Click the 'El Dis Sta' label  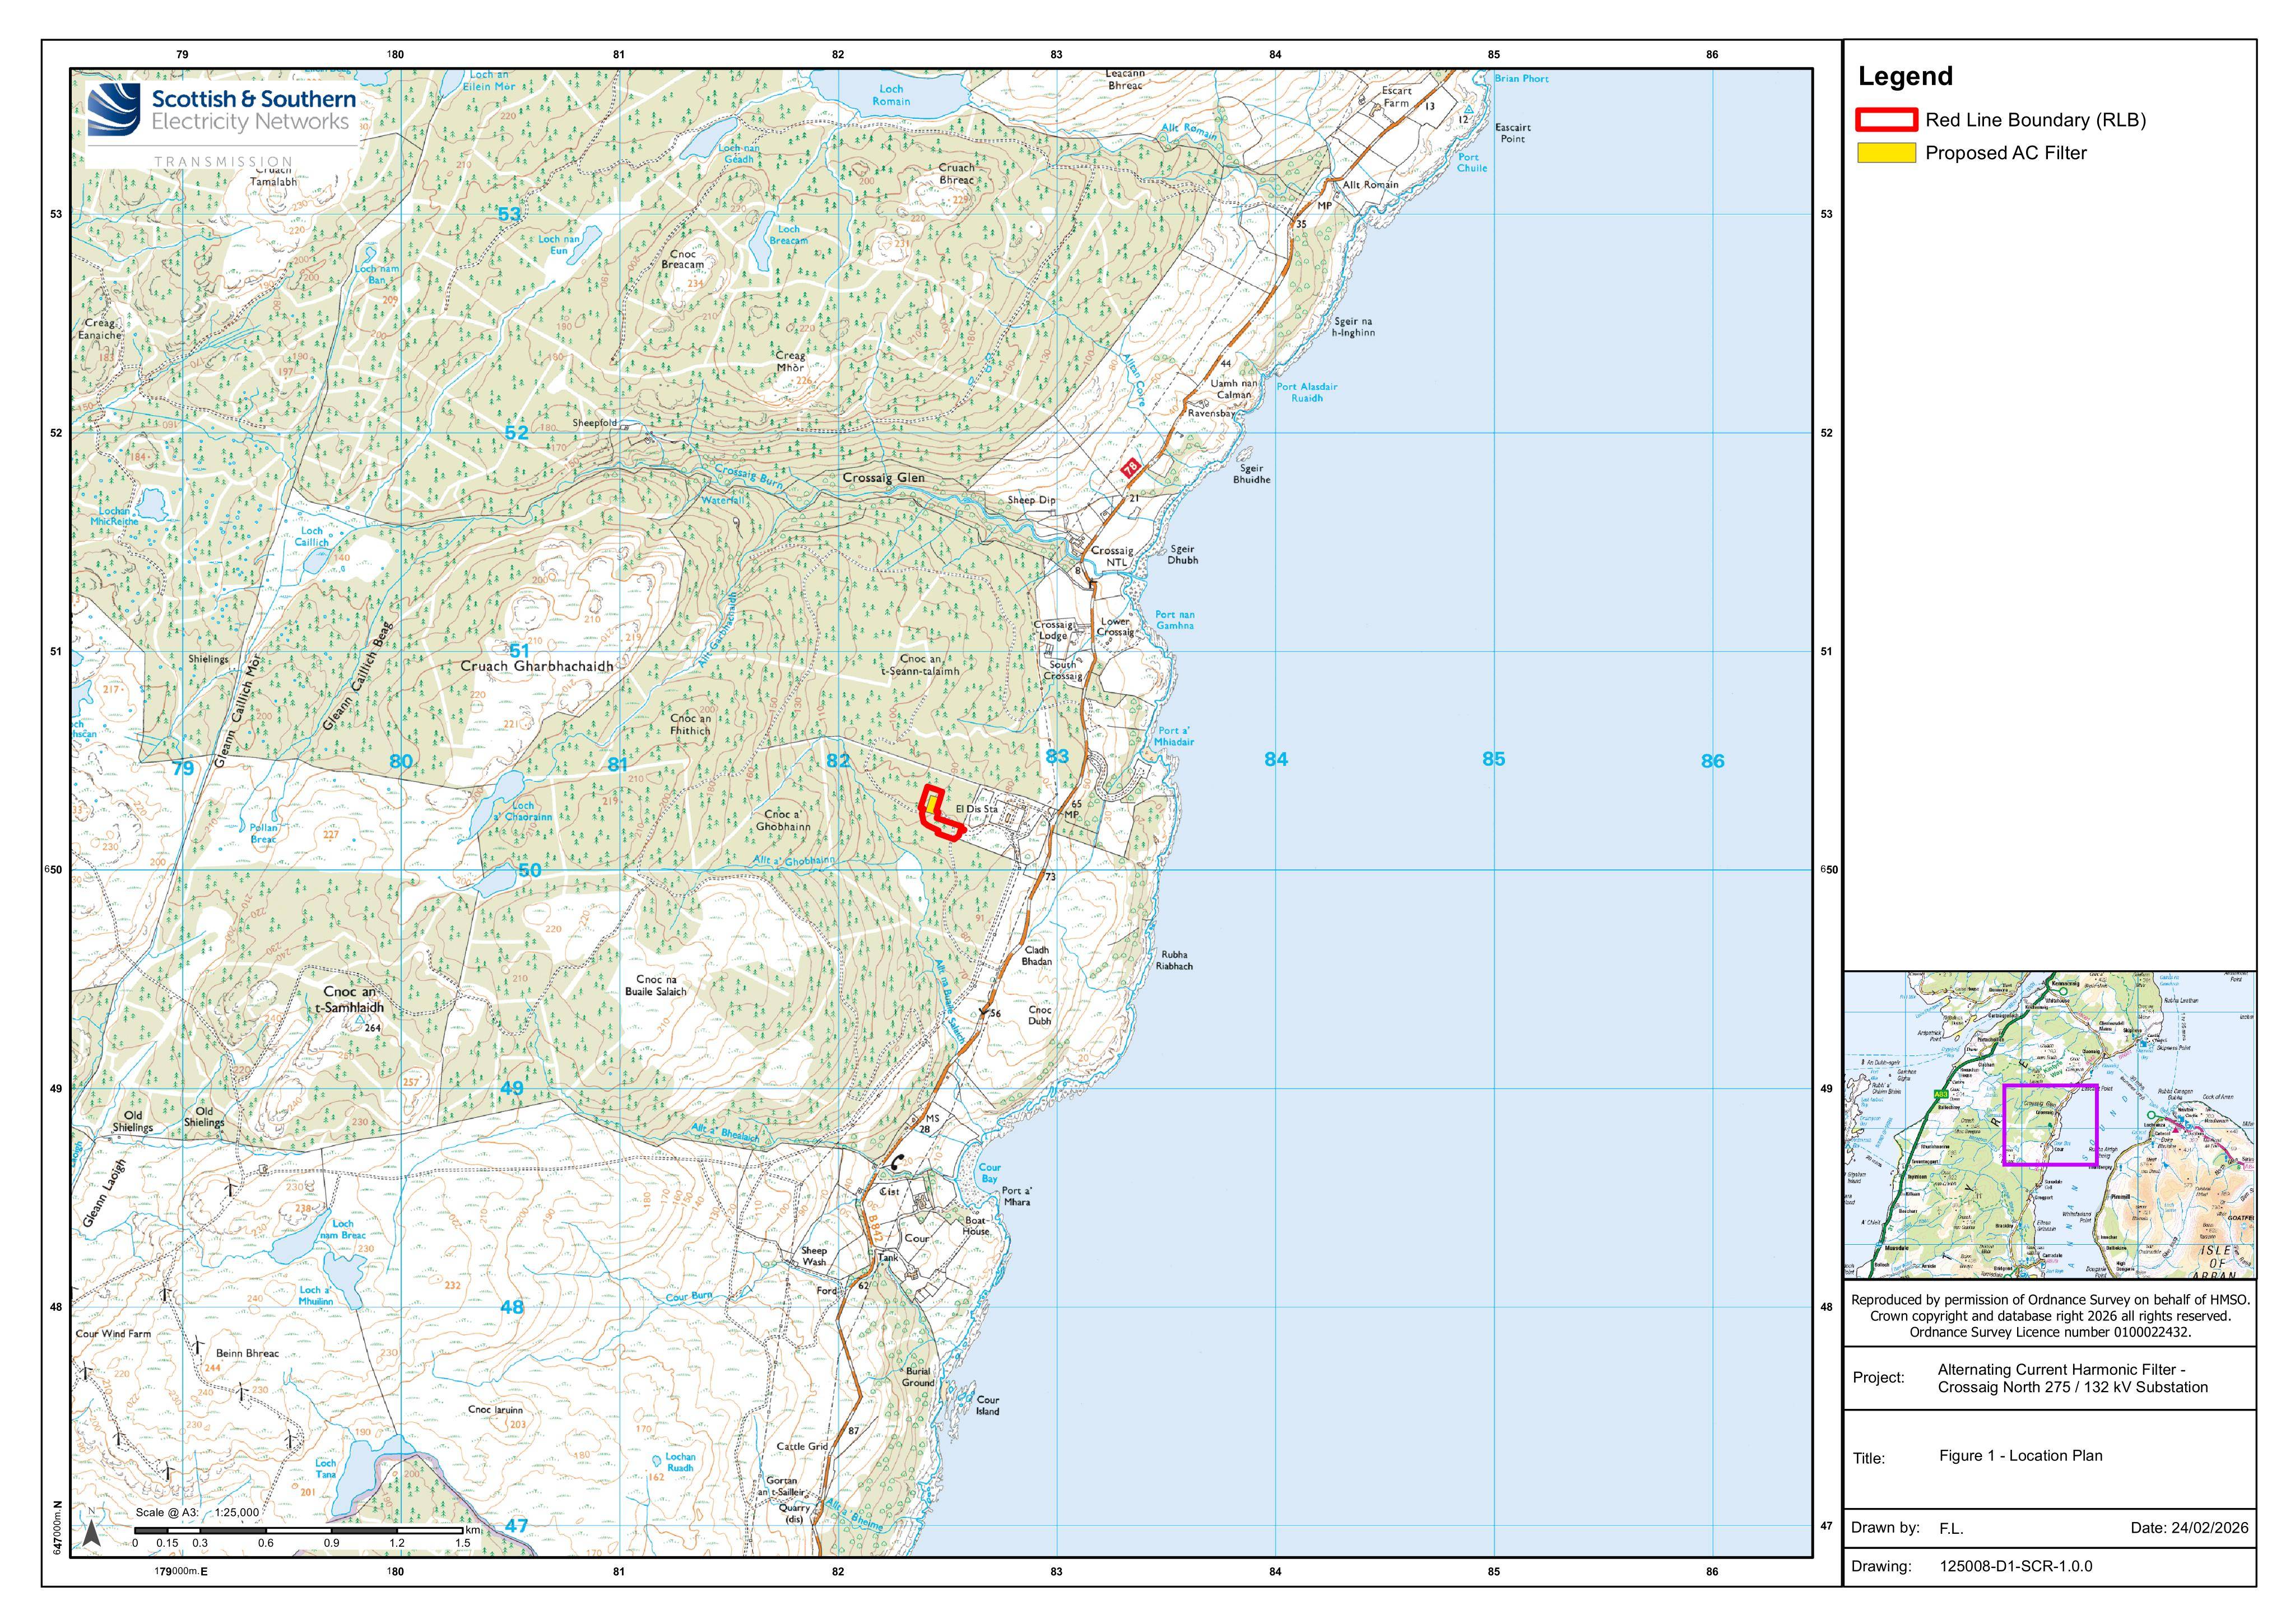tap(976, 809)
